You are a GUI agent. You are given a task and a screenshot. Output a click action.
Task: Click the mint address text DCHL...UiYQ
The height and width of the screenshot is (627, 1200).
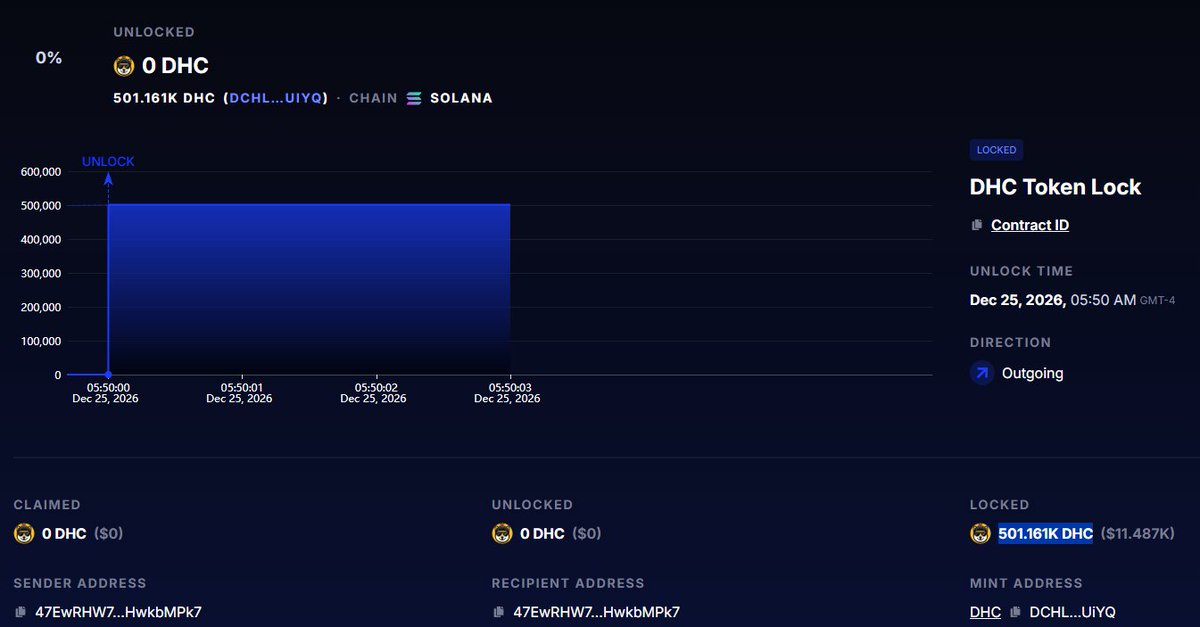click(1073, 612)
